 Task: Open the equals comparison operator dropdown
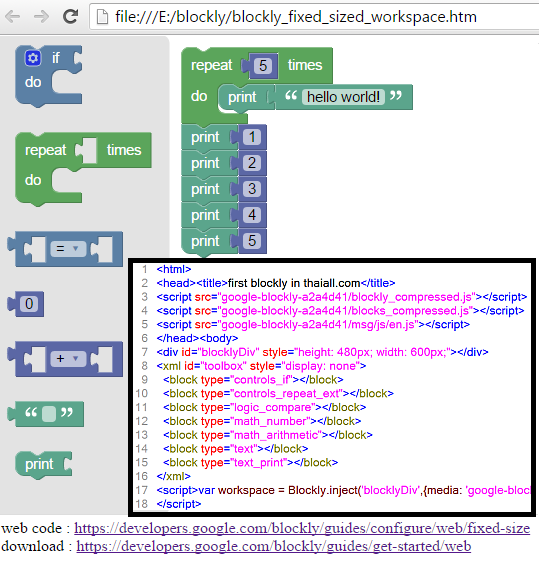(68, 249)
